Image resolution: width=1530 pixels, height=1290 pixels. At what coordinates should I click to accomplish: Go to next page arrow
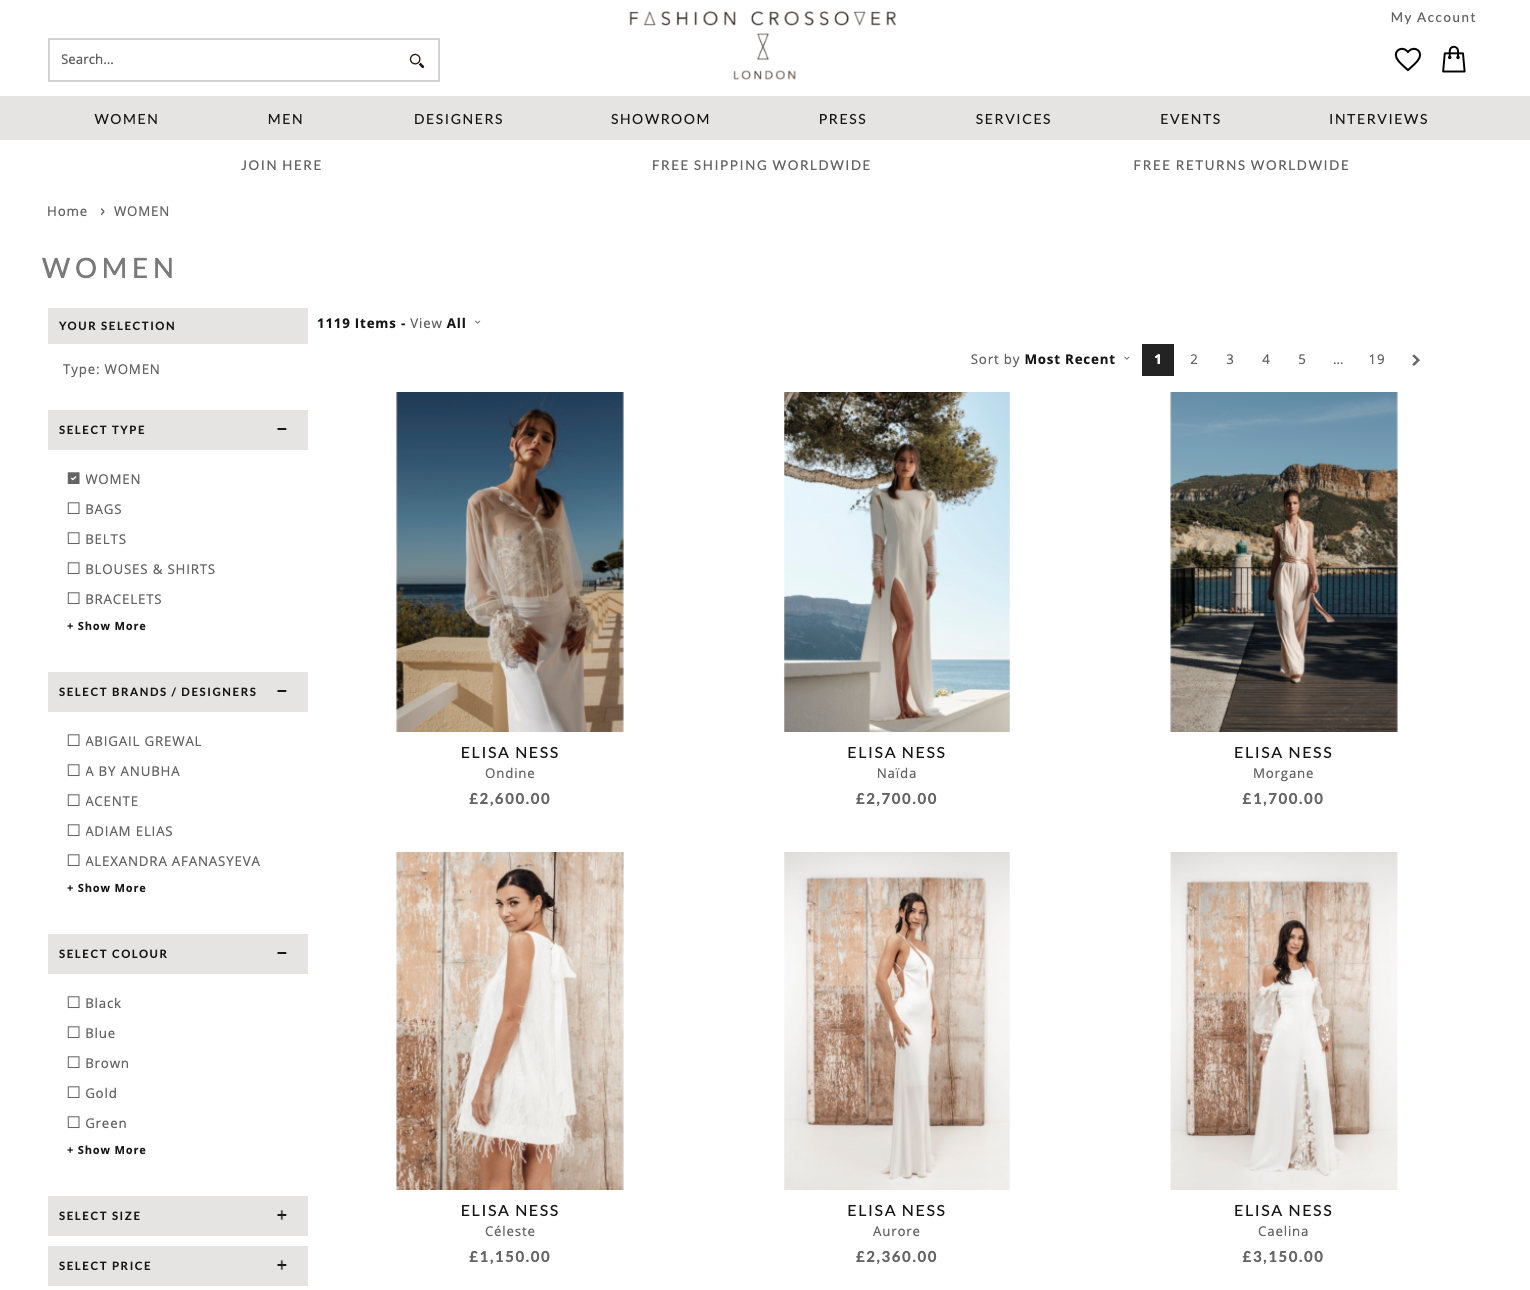1416,360
